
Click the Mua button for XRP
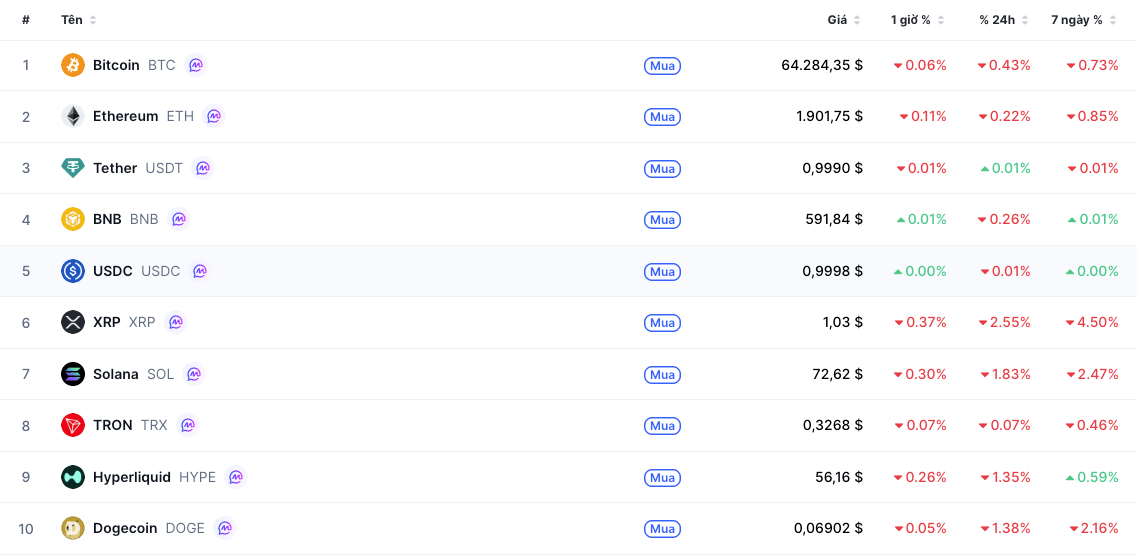pos(662,323)
